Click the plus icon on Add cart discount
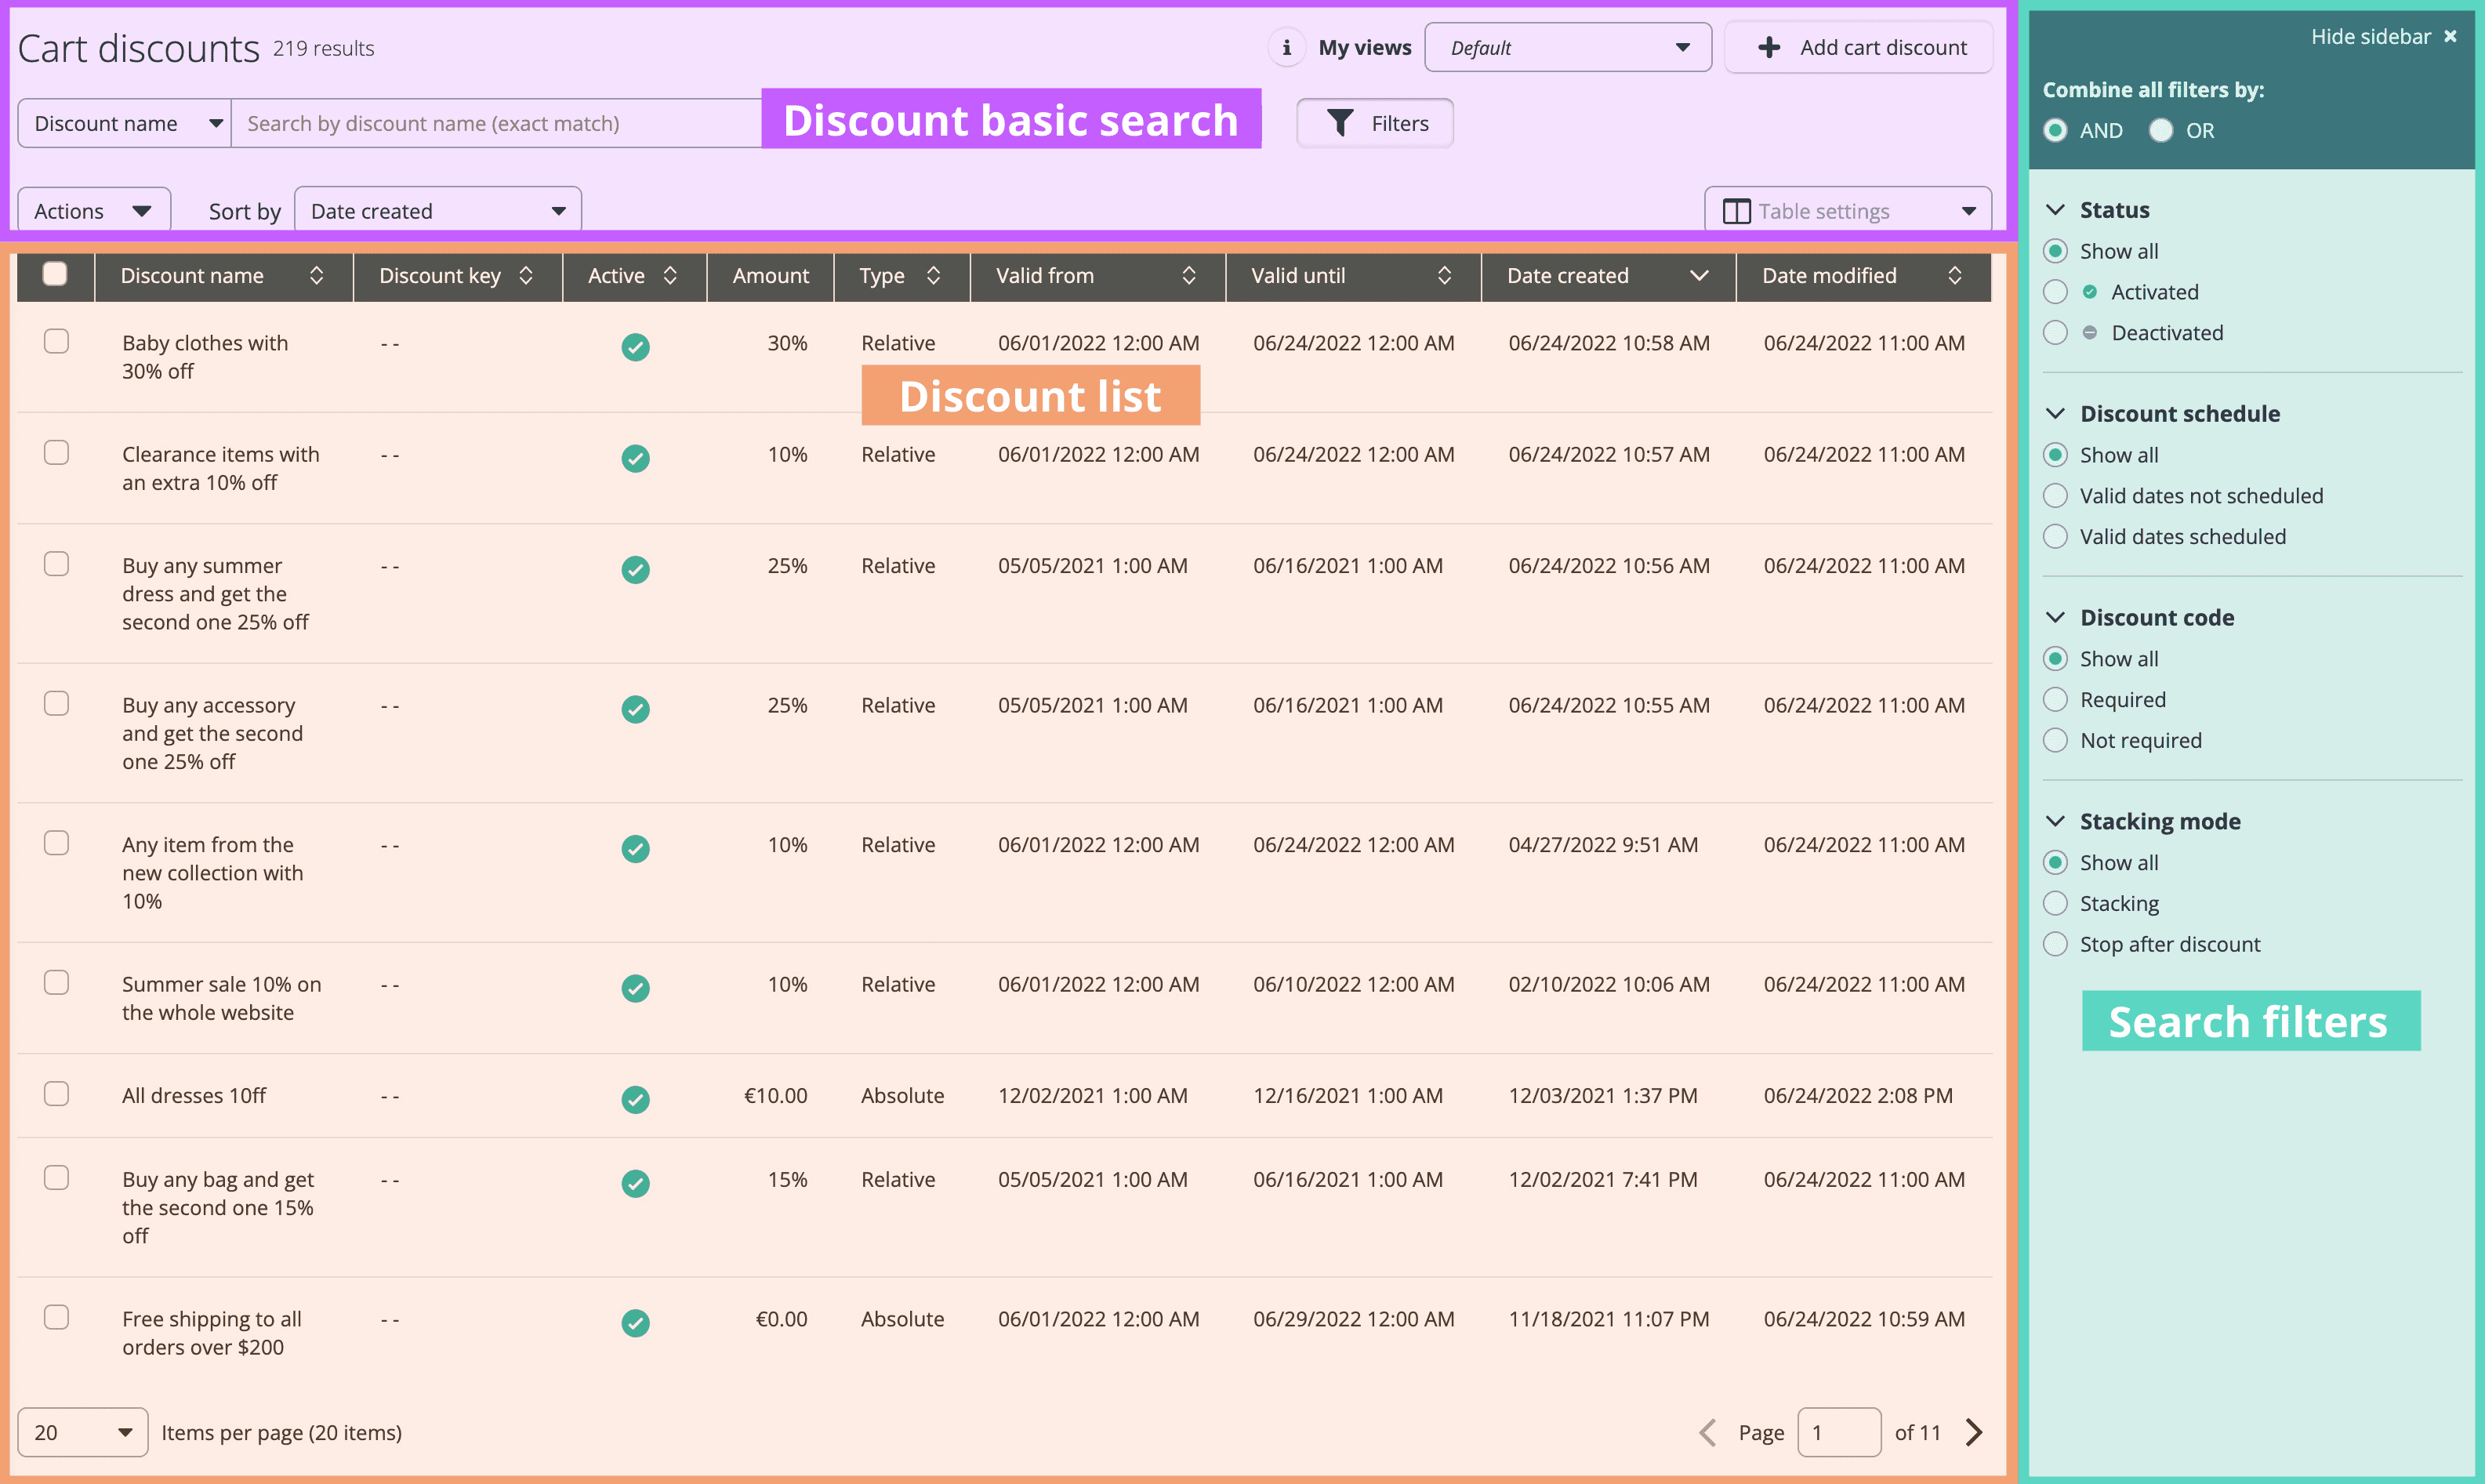The height and width of the screenshot is (1484, 2485). pyautogui.click(x=1768, y=47)
